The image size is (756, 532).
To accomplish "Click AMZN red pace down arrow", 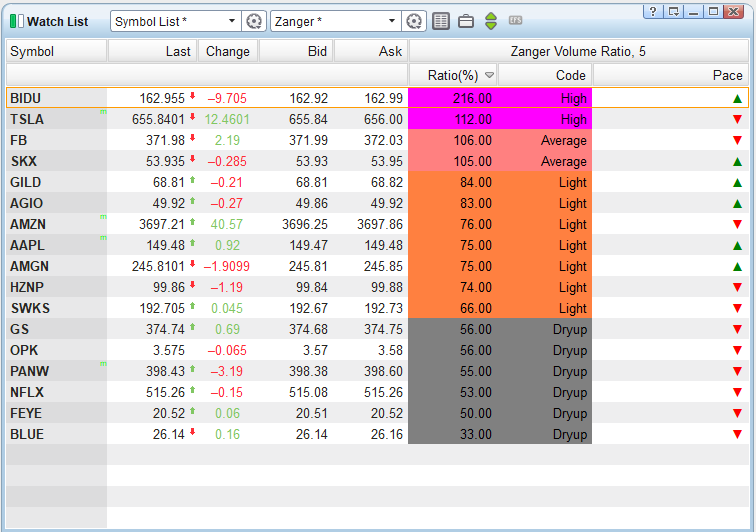I will 737,224.
